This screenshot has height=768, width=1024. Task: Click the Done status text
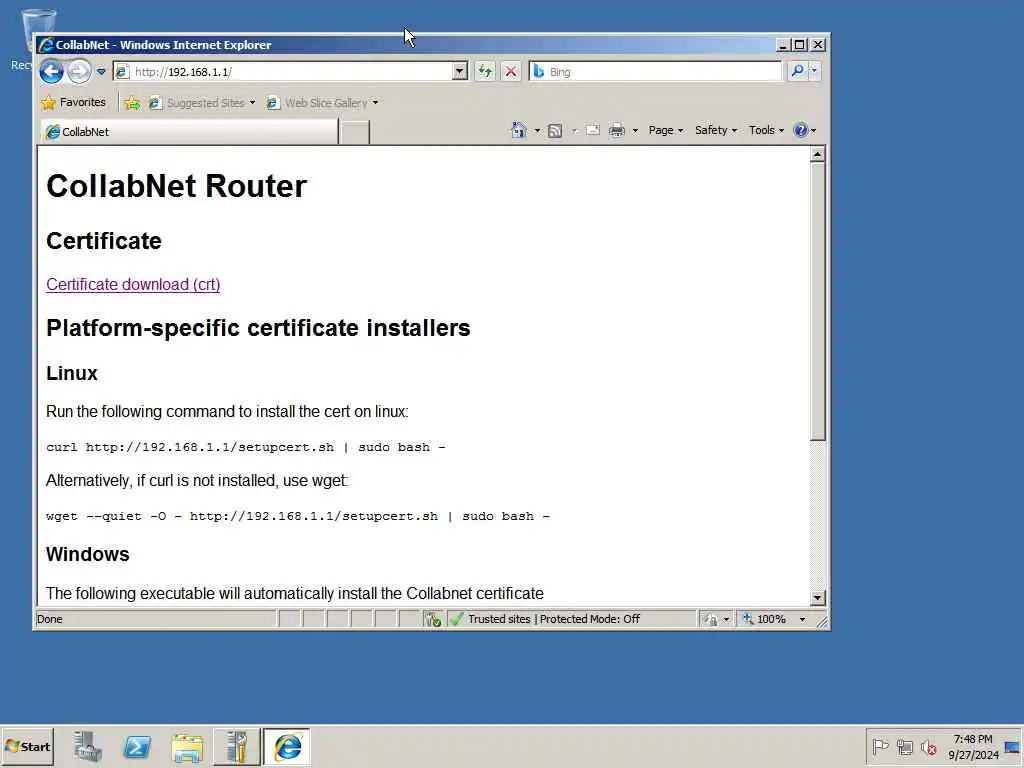coord(50,619)
